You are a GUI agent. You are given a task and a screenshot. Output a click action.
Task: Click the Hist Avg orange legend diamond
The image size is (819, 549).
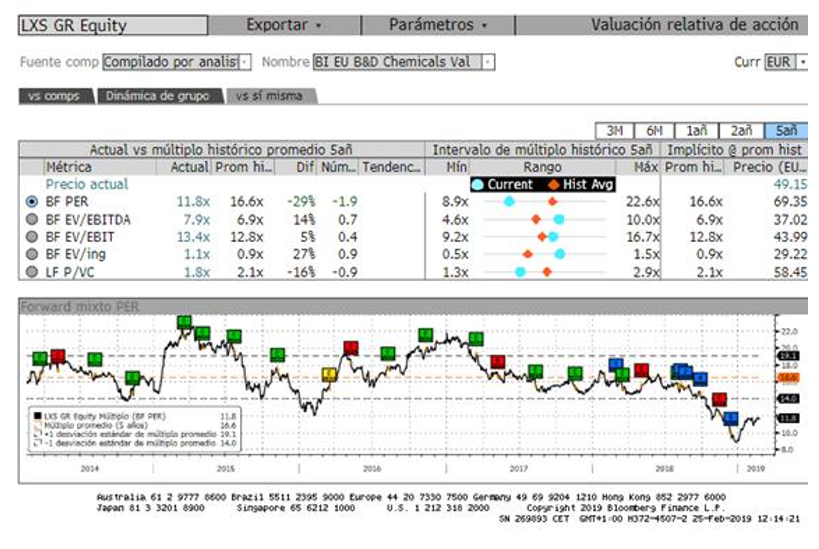coord(553,185)
